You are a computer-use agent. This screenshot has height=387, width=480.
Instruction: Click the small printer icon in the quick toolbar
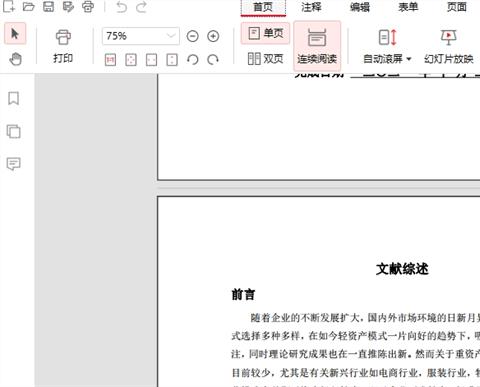point(88,7)
